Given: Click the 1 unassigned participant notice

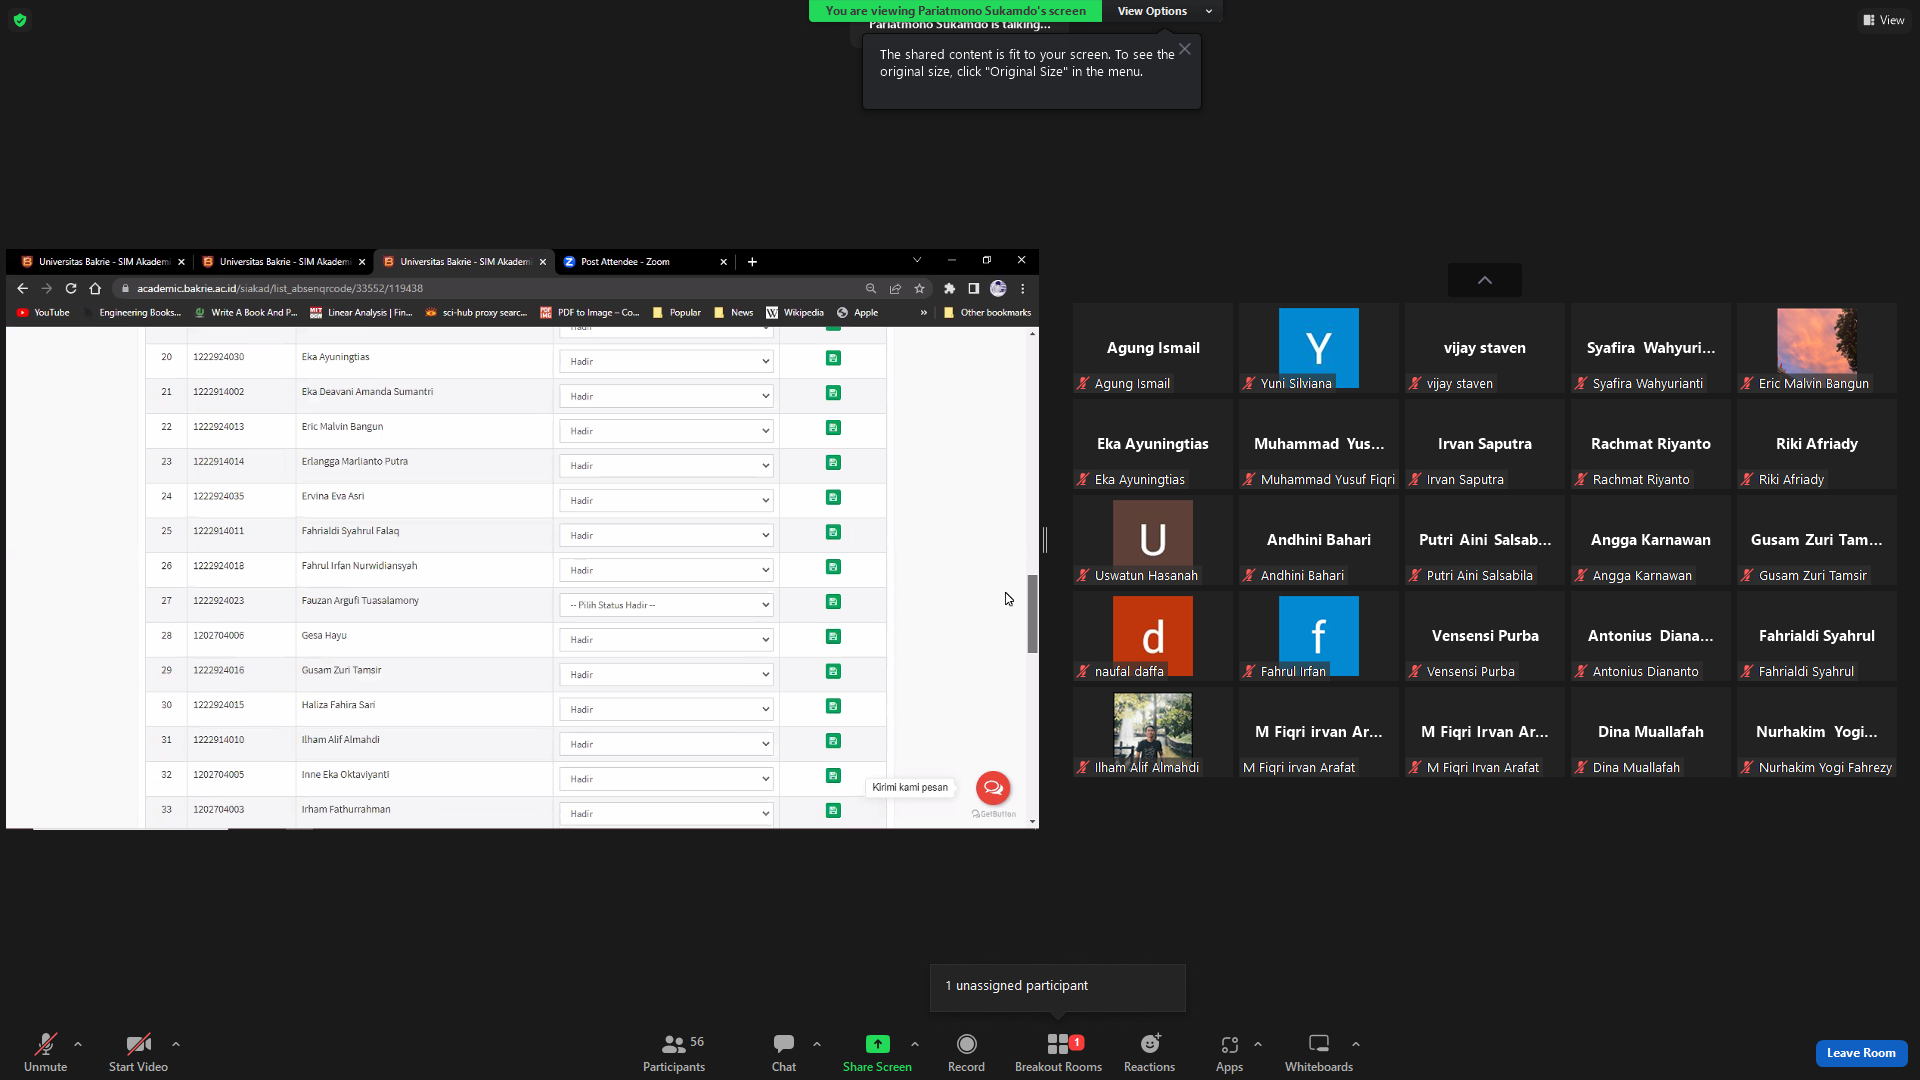Looking at the screenshot, I should (1058, 987).
